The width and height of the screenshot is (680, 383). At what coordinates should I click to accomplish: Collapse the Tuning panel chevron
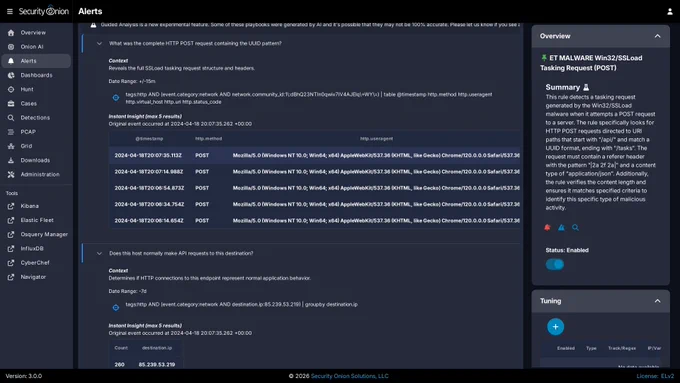click(657, 301)
